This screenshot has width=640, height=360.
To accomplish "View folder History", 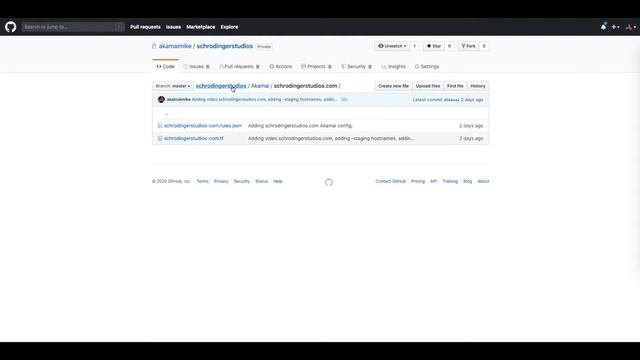I will (x=478, y=86).
